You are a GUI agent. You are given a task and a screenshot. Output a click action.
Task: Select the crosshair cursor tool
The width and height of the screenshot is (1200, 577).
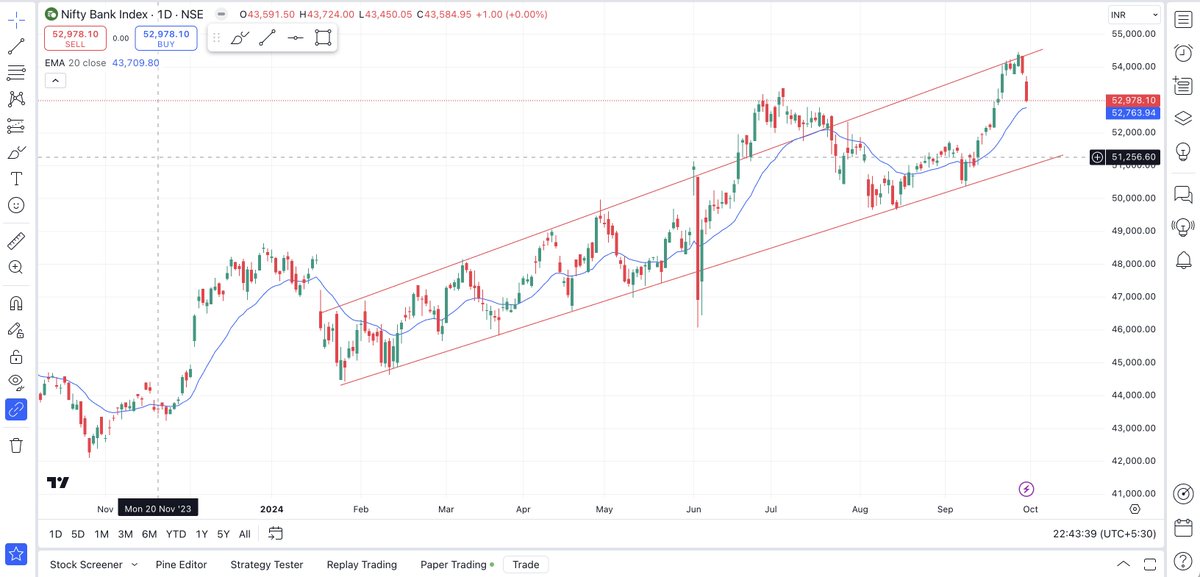tap(16, 20)
